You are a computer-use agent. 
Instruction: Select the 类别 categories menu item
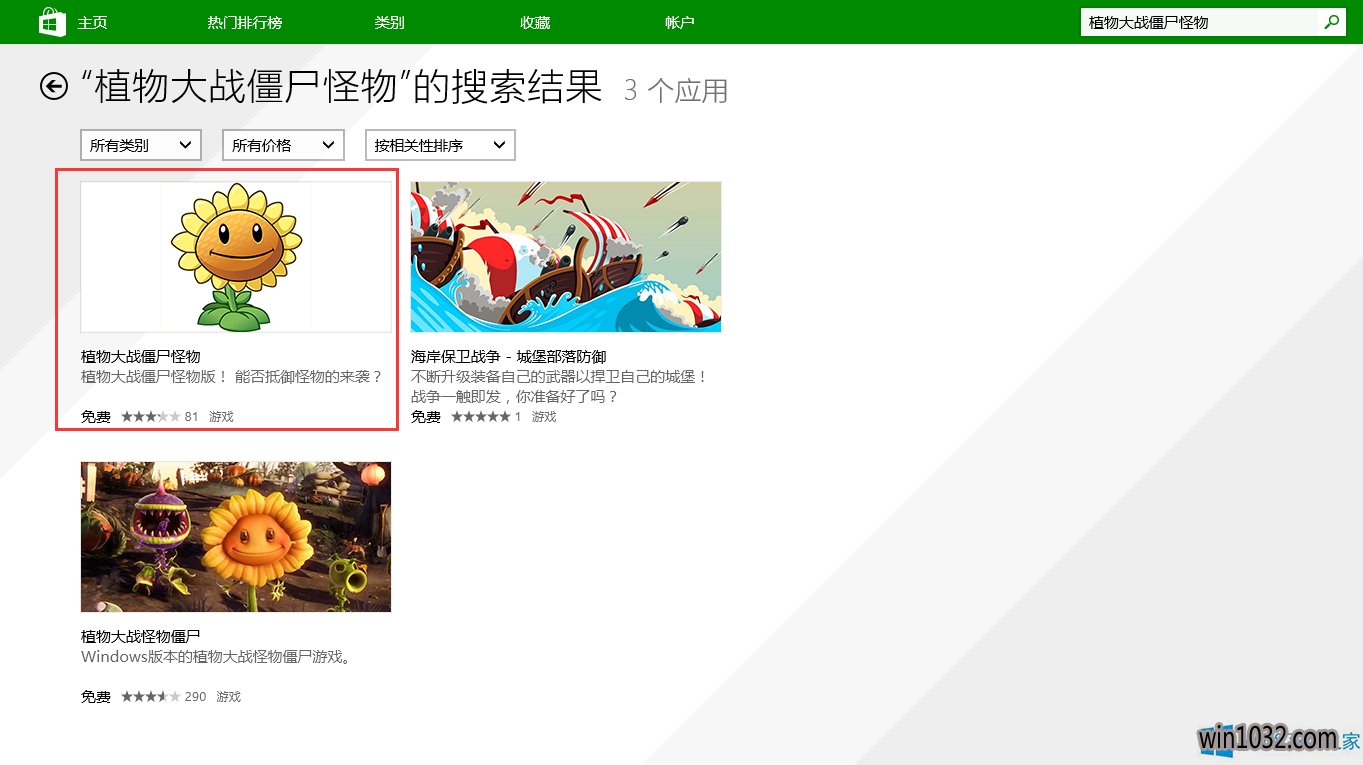389,22
